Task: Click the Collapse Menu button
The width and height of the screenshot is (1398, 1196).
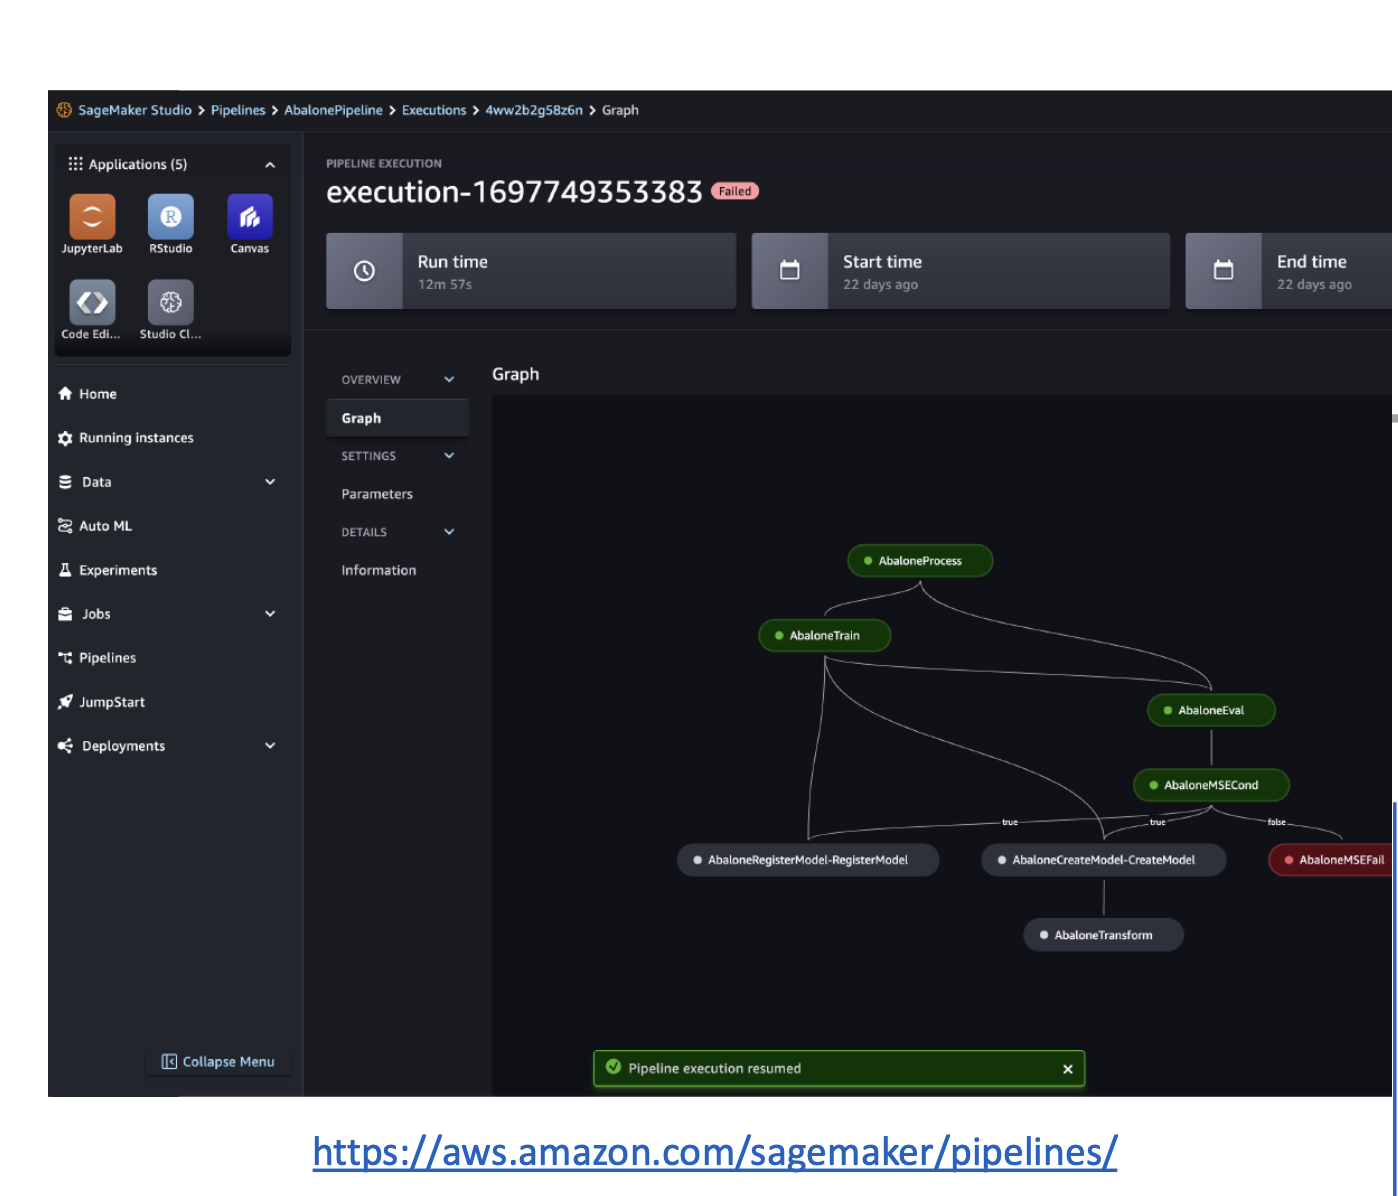Action: tap(218, 1062)
